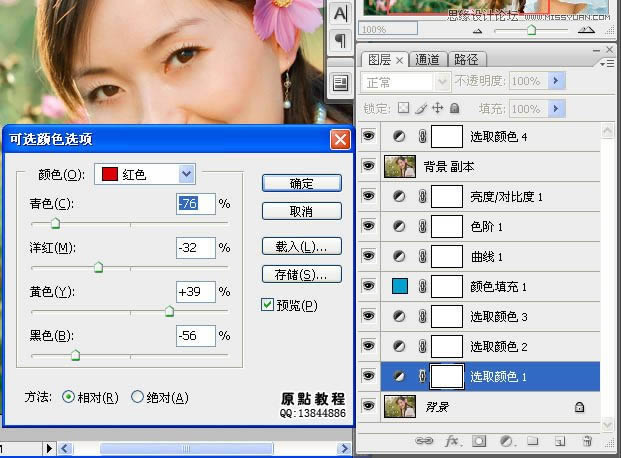The image size is (621, 458).
Task: Open the layer style fx menu
Action: 452,440
